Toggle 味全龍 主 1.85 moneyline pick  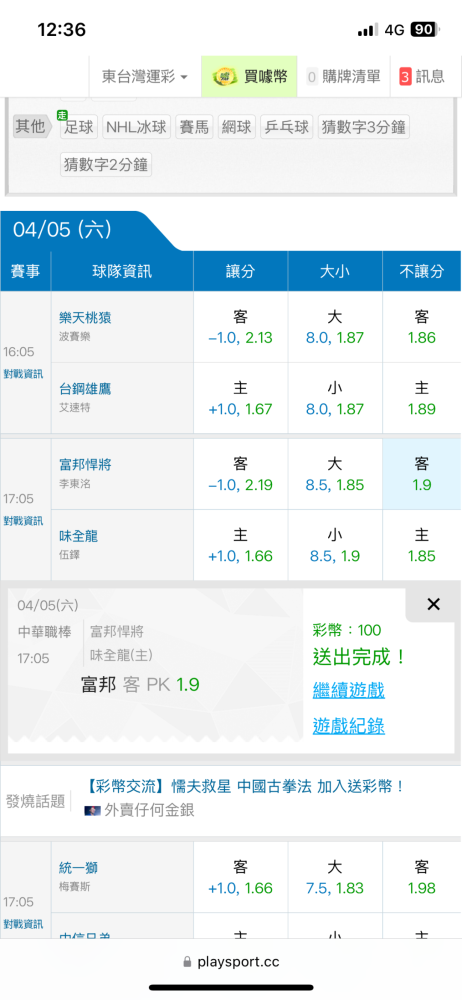(422, 545)
